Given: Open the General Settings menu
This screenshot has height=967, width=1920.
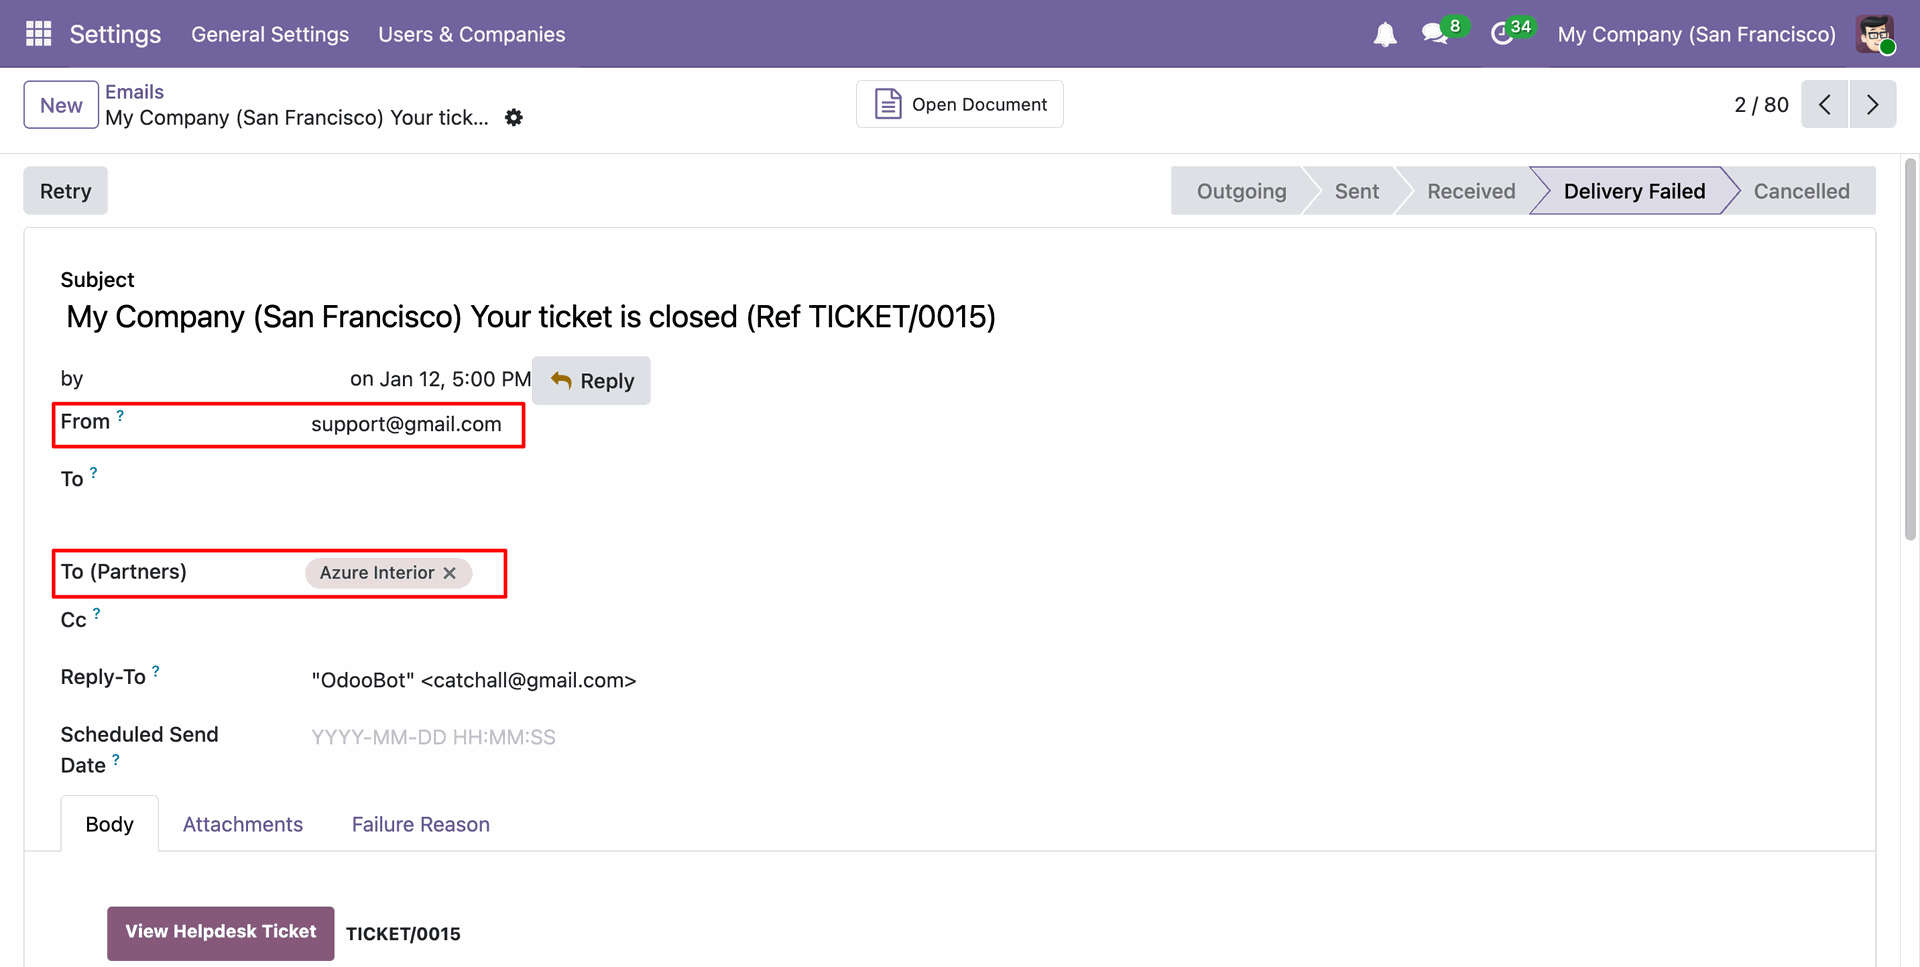Looking at the screenshot, I should [270, 34].
